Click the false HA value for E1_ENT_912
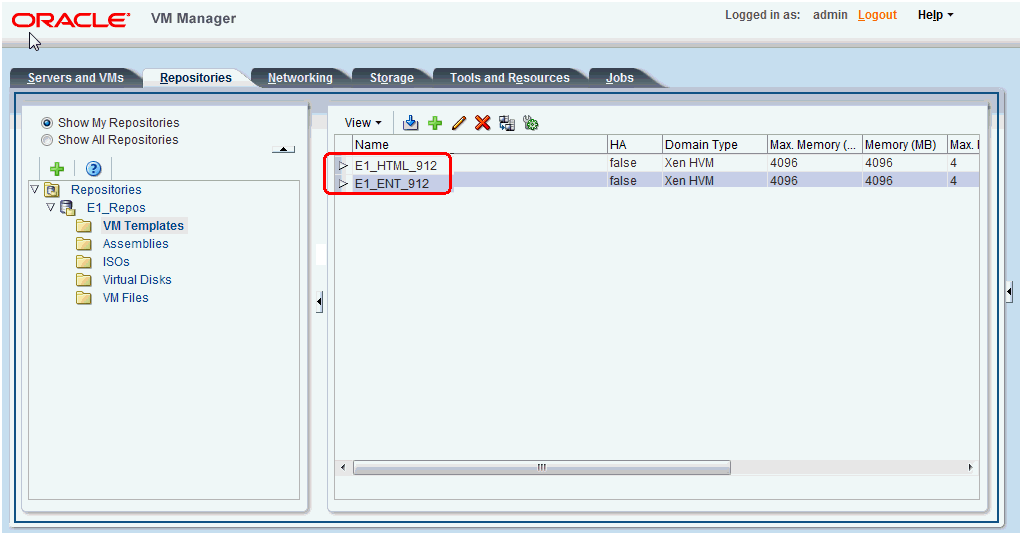 [x=623, y=180]
